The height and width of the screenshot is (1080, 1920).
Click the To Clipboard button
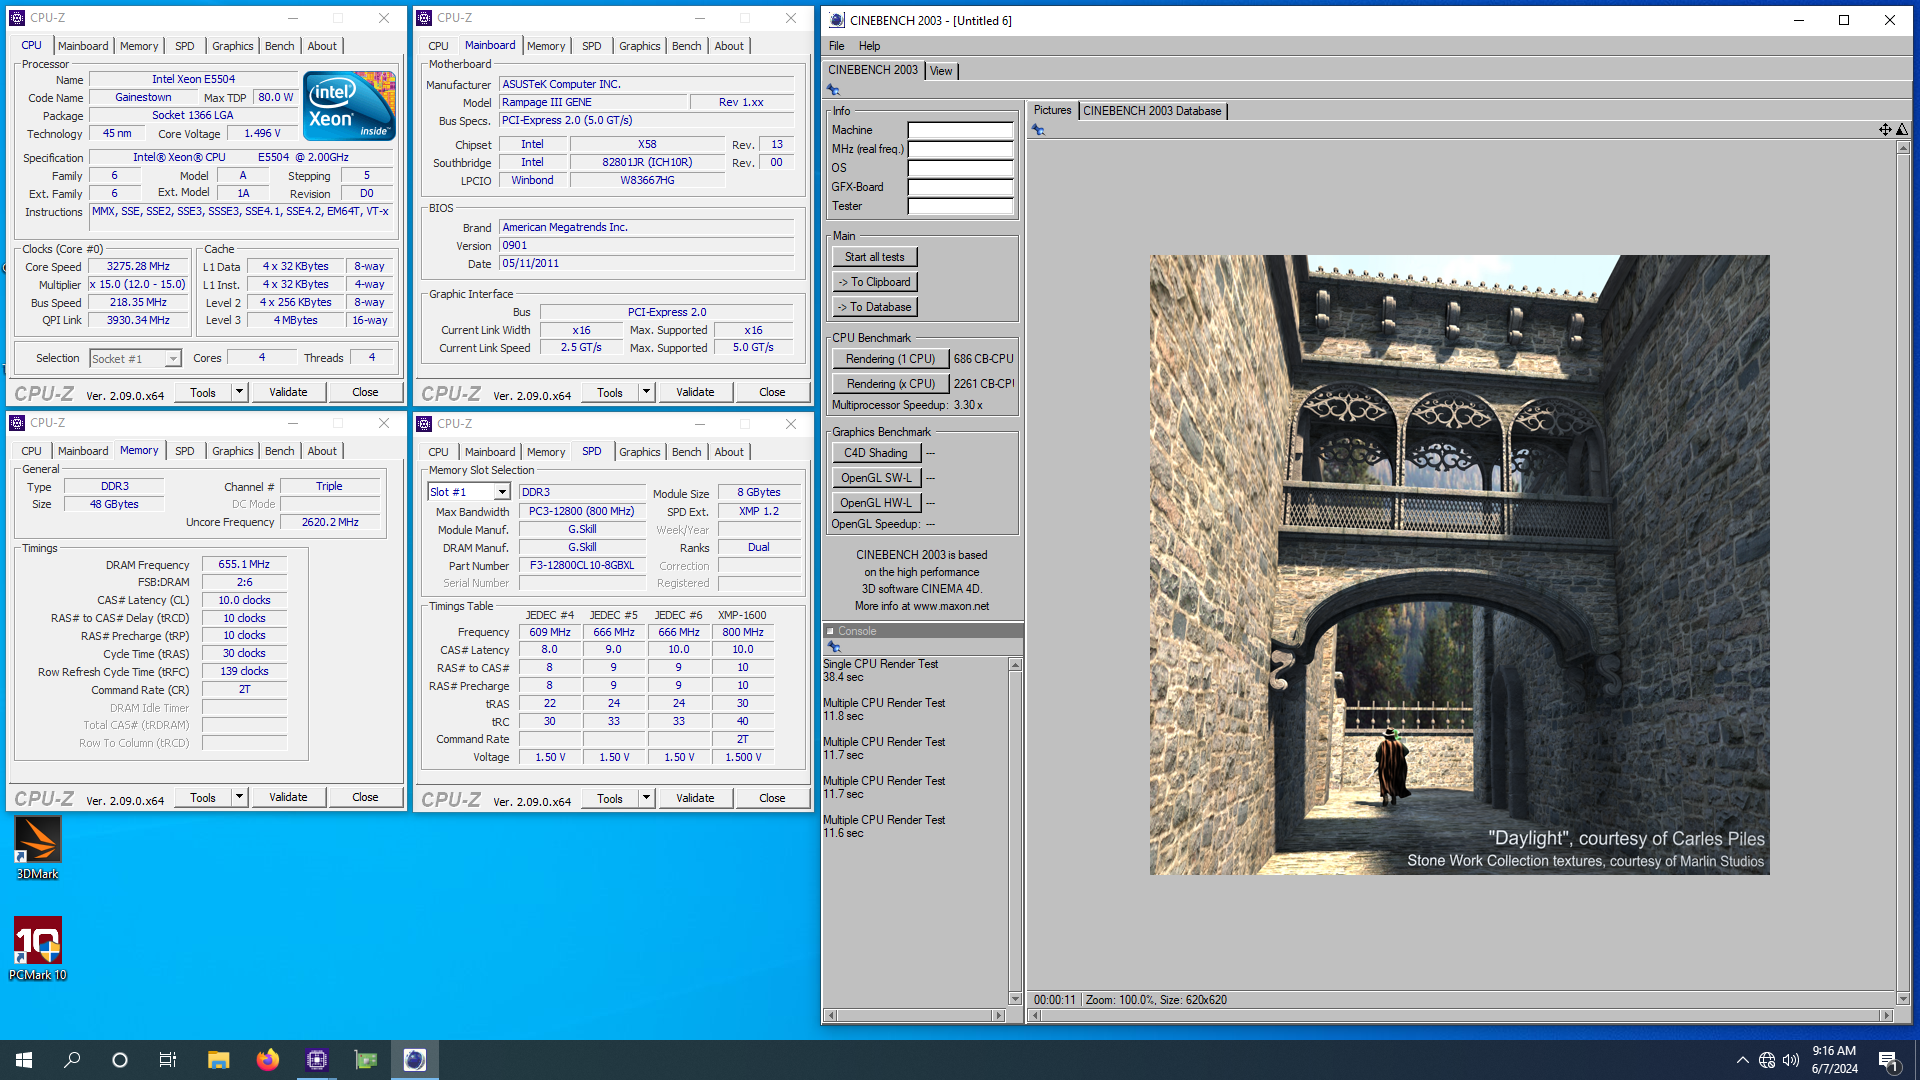click(874, 282)
